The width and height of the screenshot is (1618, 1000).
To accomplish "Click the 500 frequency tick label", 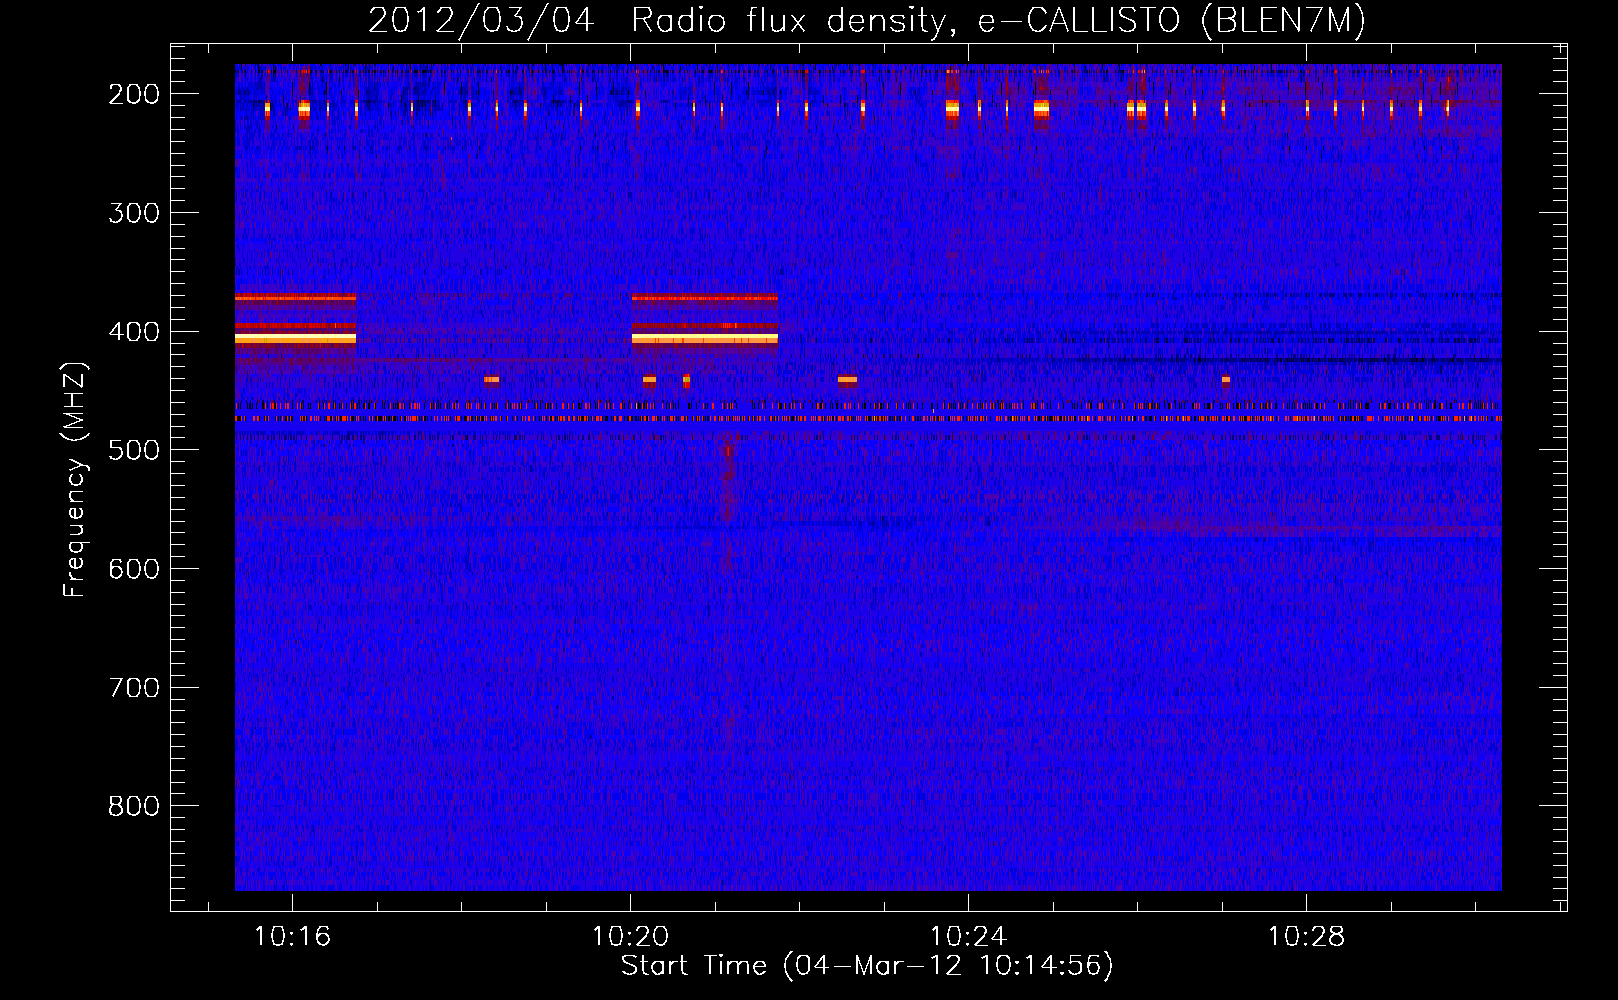I will (134, 450).
